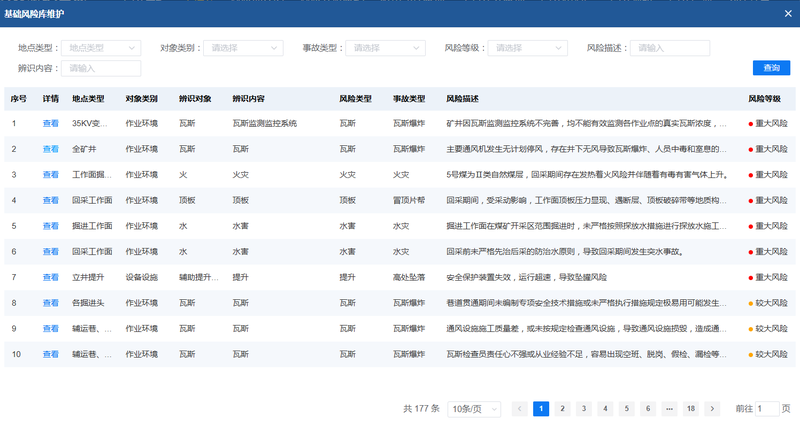Select 冒顶片帮 accident type cell
This screenshot has width=800, height=426.
coord(409,201)
